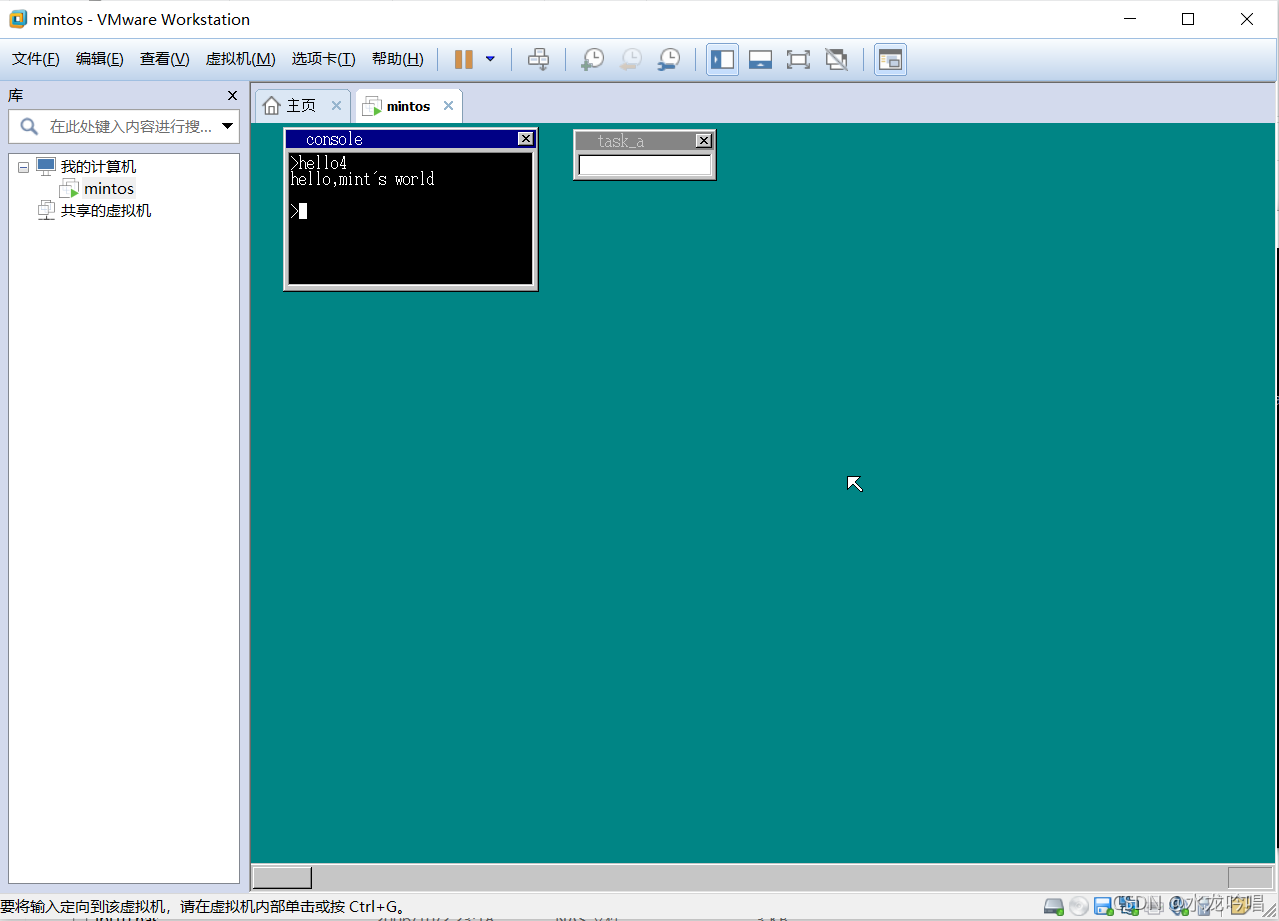
Task: Click the task_a window title bar
Action: click(x=645, y=141)
